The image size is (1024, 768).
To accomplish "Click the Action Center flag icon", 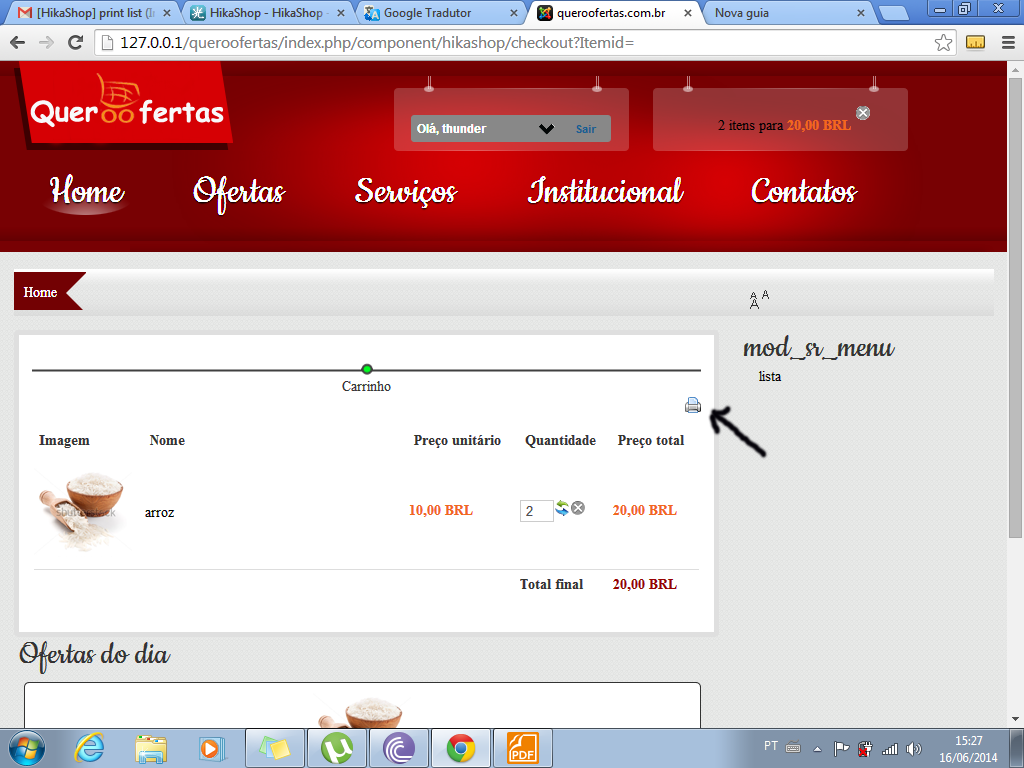I will [x=841, y=748].
